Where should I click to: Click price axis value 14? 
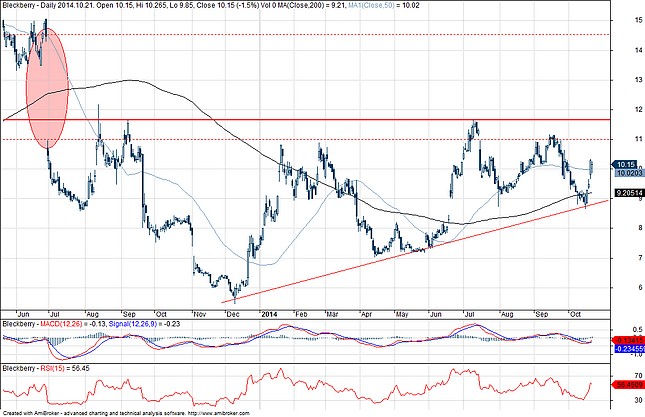tap(638, 50)
